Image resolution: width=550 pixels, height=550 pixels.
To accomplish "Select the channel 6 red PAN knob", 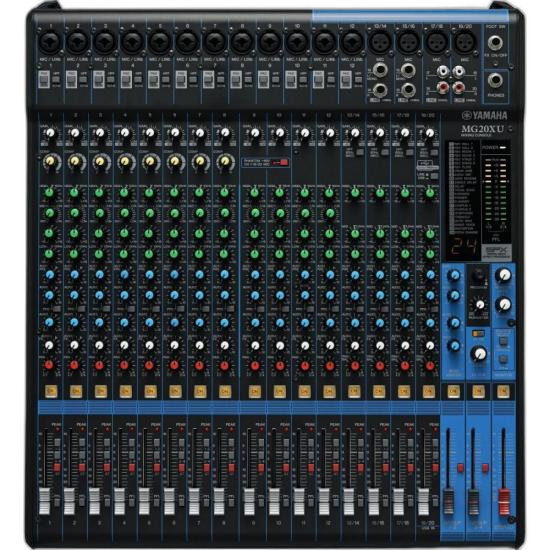I will [174, 365].
